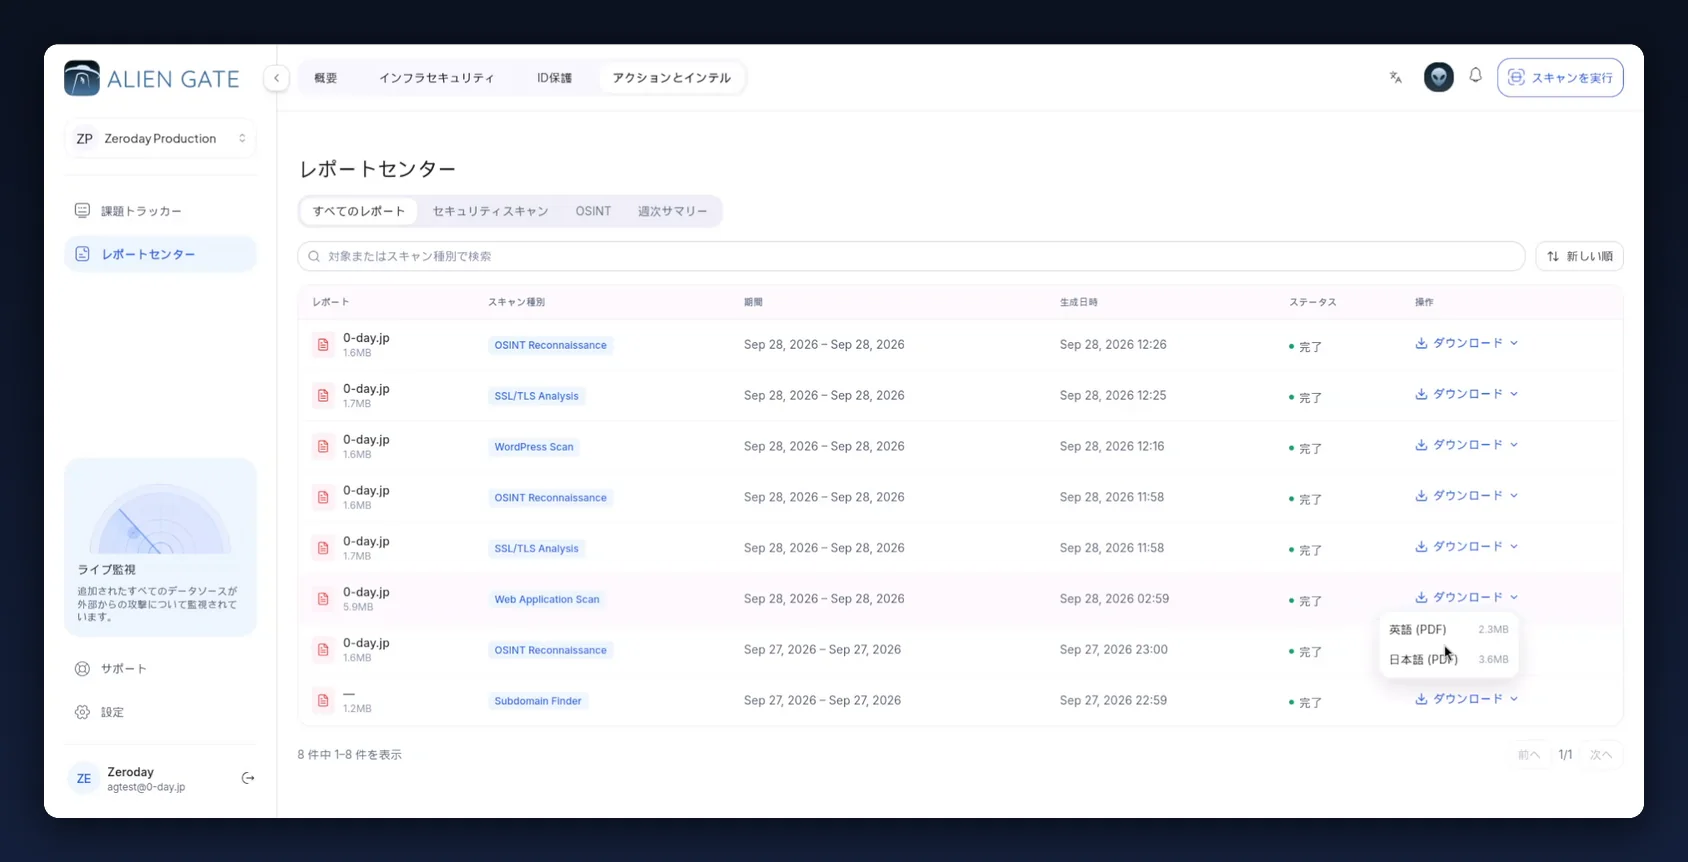Select the すべてのレポート tab

(359, 211)
